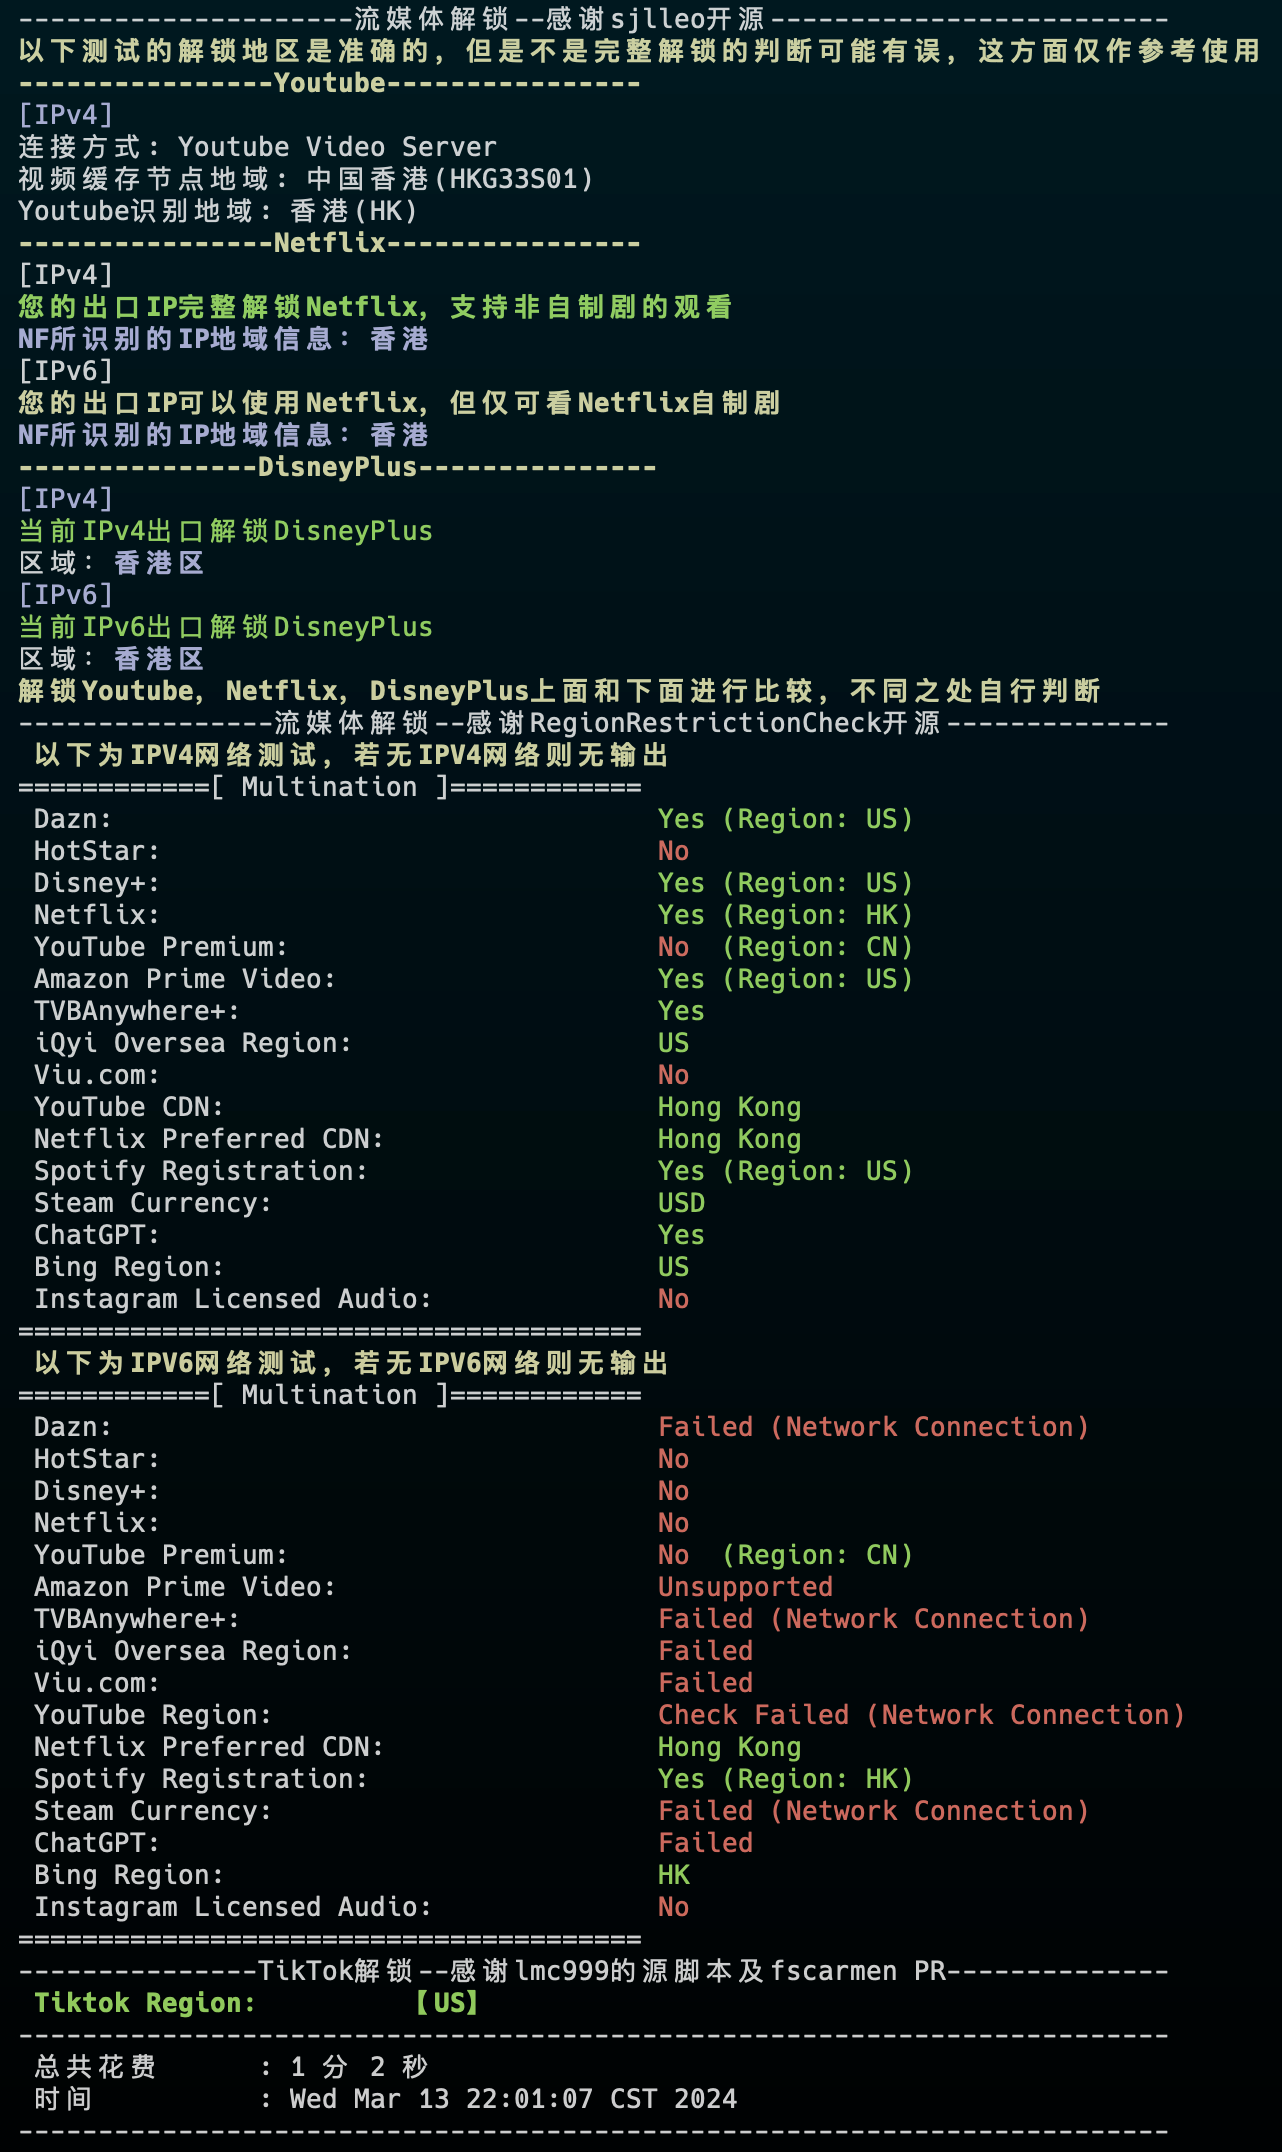Click the IPv4 Dazn Yes (Region: US) result
Image resolution: width=1282 pixels, height=2152 pixels.
pos(785,819)
